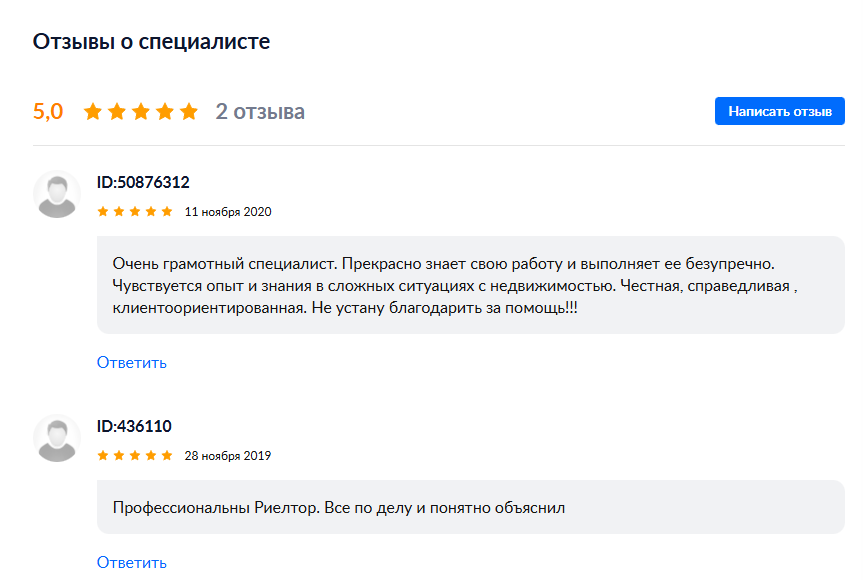Click Ответить under the 2020 review
Image resolution: width=863 pixels, height=580 pixels.
click(131, 362)
